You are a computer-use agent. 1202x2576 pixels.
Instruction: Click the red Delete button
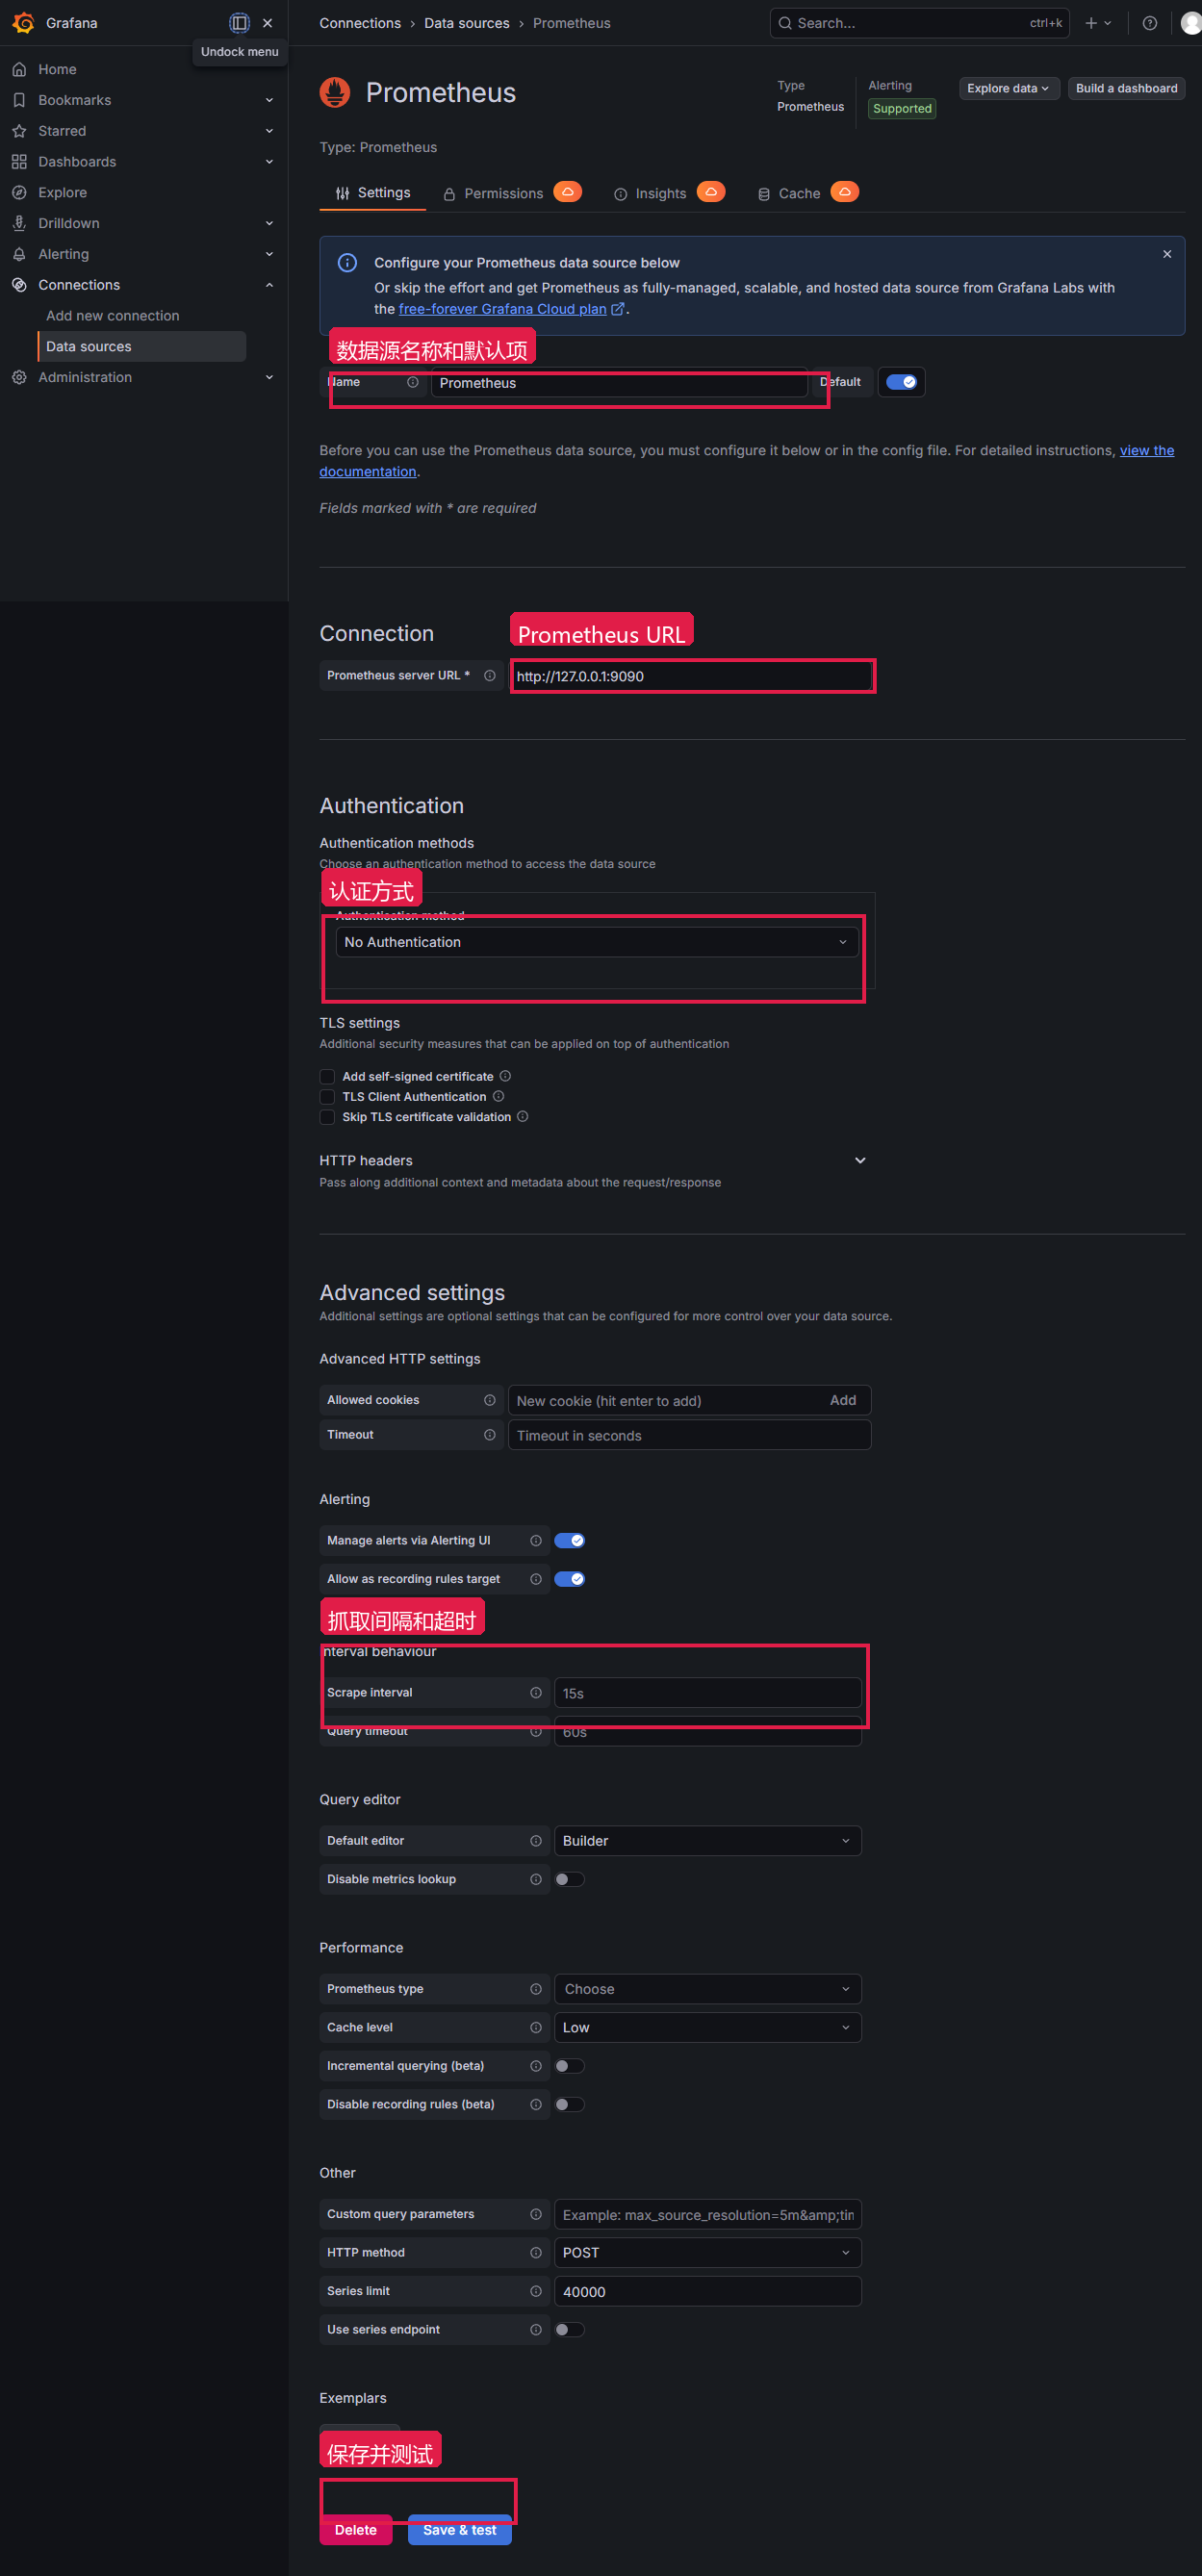tap(356, 2529)
